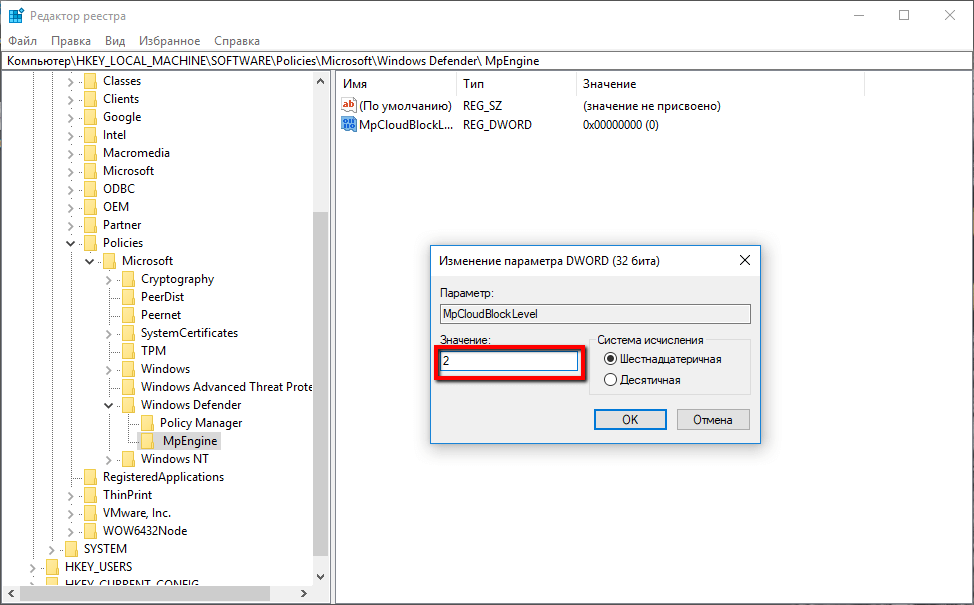This screenshot has width=974, height=605.
Task: Select the ODBC folder icon
Action: click(91, 189)
